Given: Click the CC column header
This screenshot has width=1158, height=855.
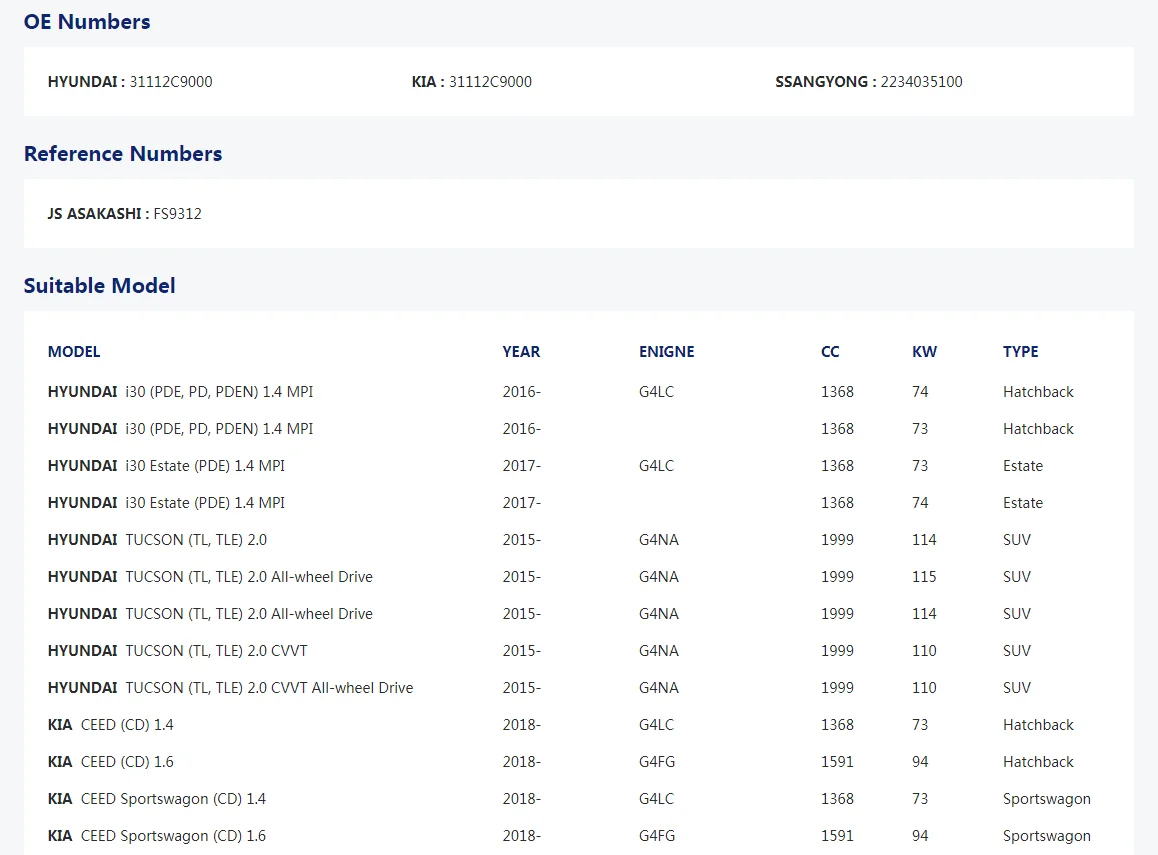Looking at the screenshot, I should [x=830, y=351].
